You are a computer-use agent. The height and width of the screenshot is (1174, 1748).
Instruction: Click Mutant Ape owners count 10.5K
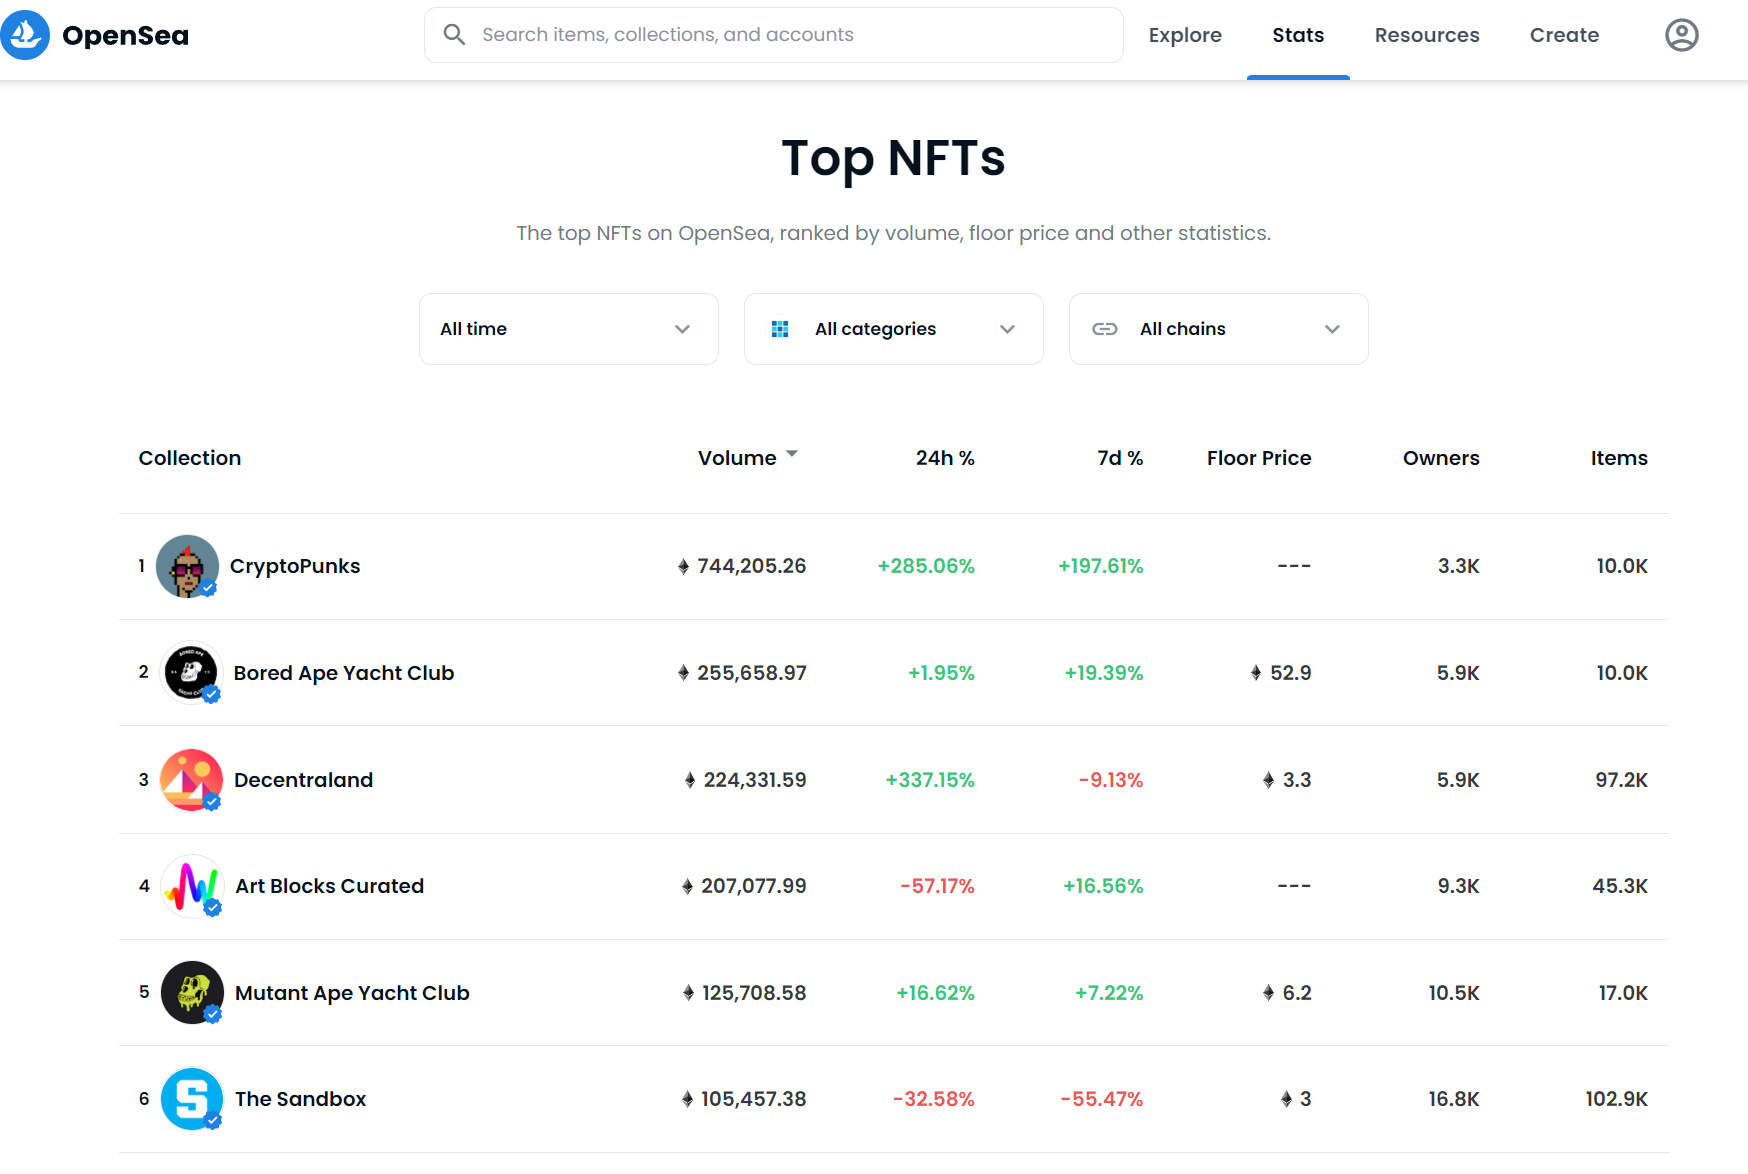coord(1454,993)
